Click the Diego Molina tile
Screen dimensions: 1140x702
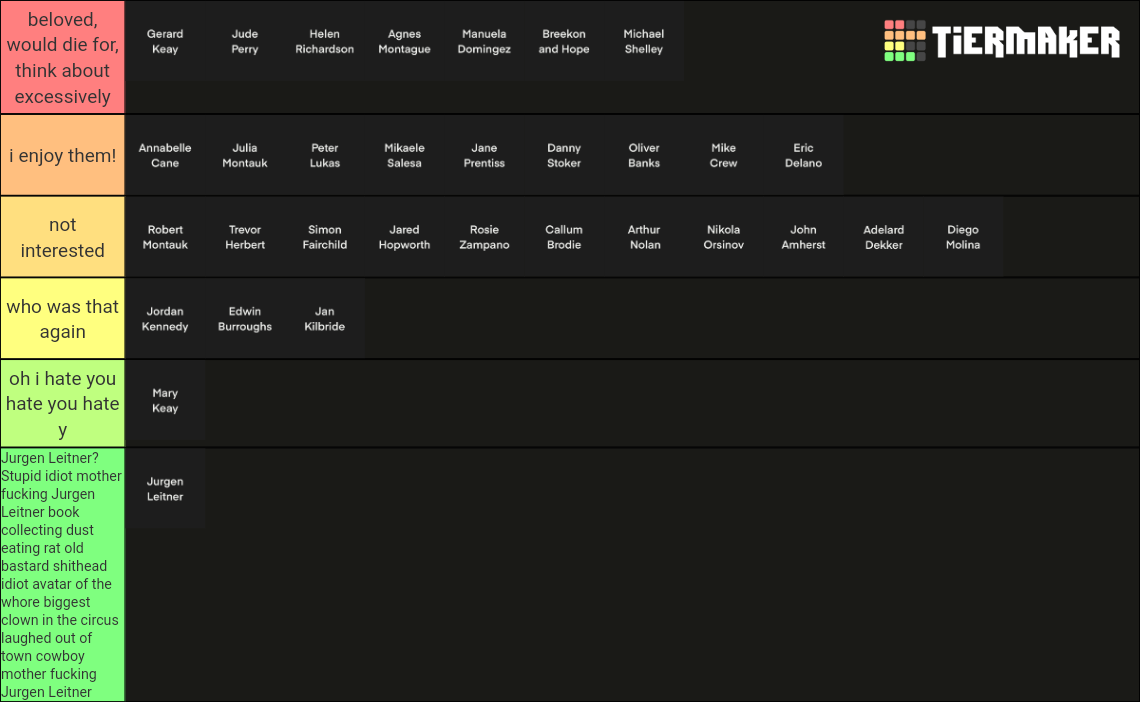pos(963,237)
